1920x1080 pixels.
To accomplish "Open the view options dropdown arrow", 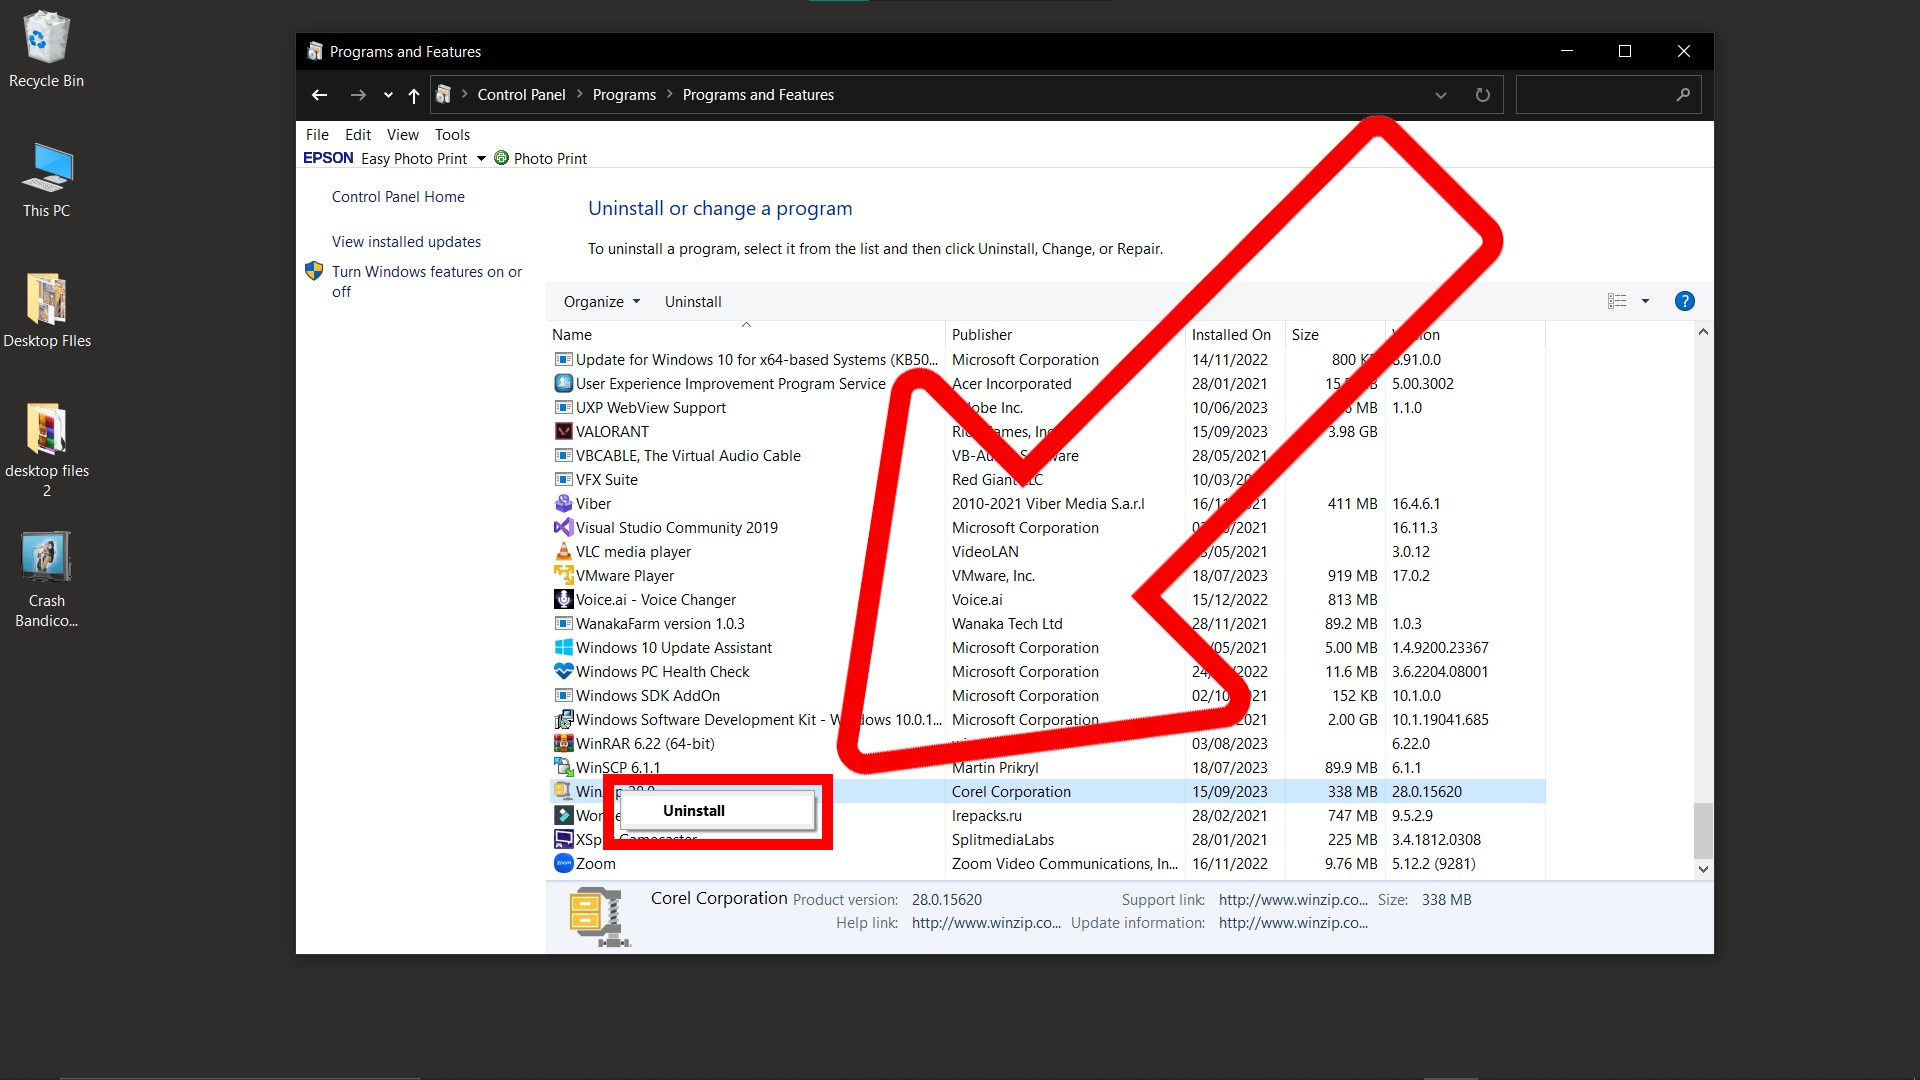I will [1645, 301].
